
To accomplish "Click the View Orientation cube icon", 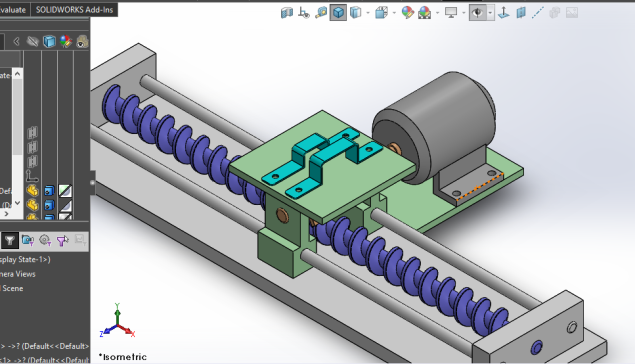I will tap(381, 13).
